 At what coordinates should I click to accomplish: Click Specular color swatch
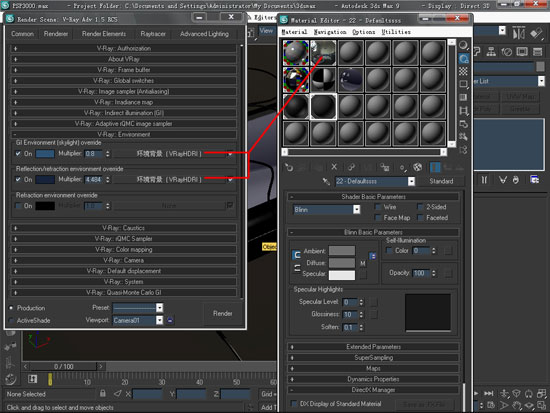[x=342, y=275]
